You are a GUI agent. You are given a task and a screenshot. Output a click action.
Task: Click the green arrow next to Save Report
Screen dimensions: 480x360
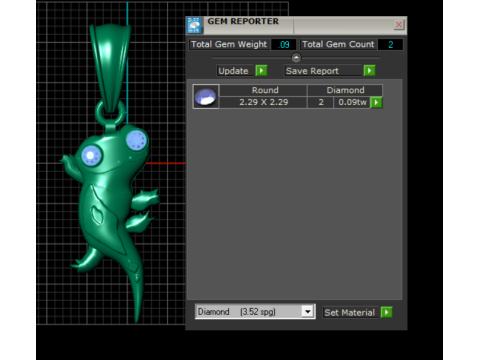tap(369, 71)
